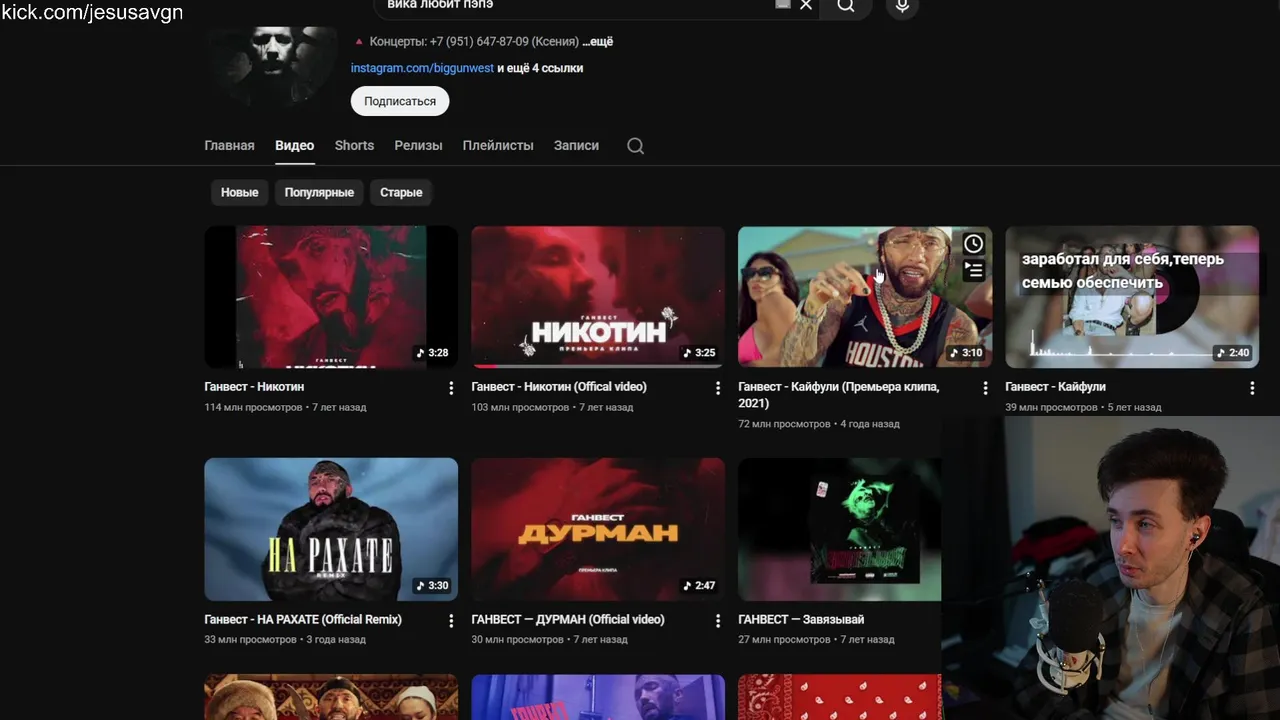The image size is (1280, 720).
Task: Click '103 млн просмотров' text
Action: click(x=520, y=408)
